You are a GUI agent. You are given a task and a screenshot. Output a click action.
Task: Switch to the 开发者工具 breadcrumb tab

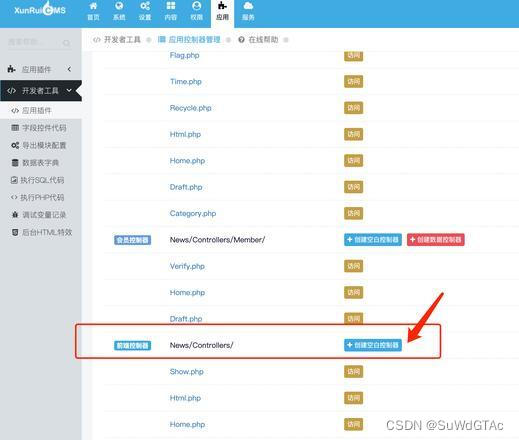pos(122,40)
